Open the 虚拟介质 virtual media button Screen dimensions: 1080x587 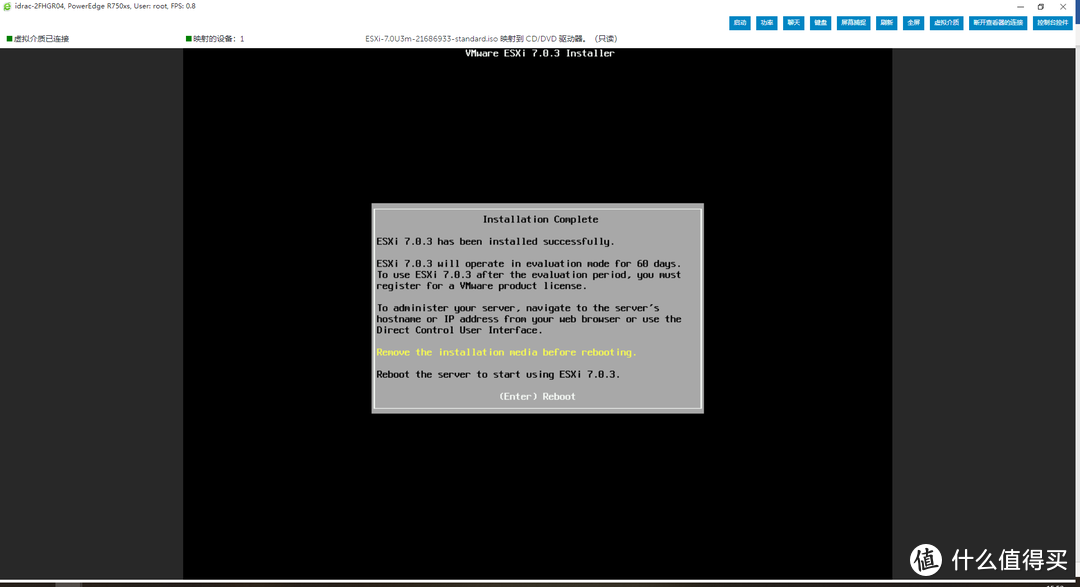(946, 23)
